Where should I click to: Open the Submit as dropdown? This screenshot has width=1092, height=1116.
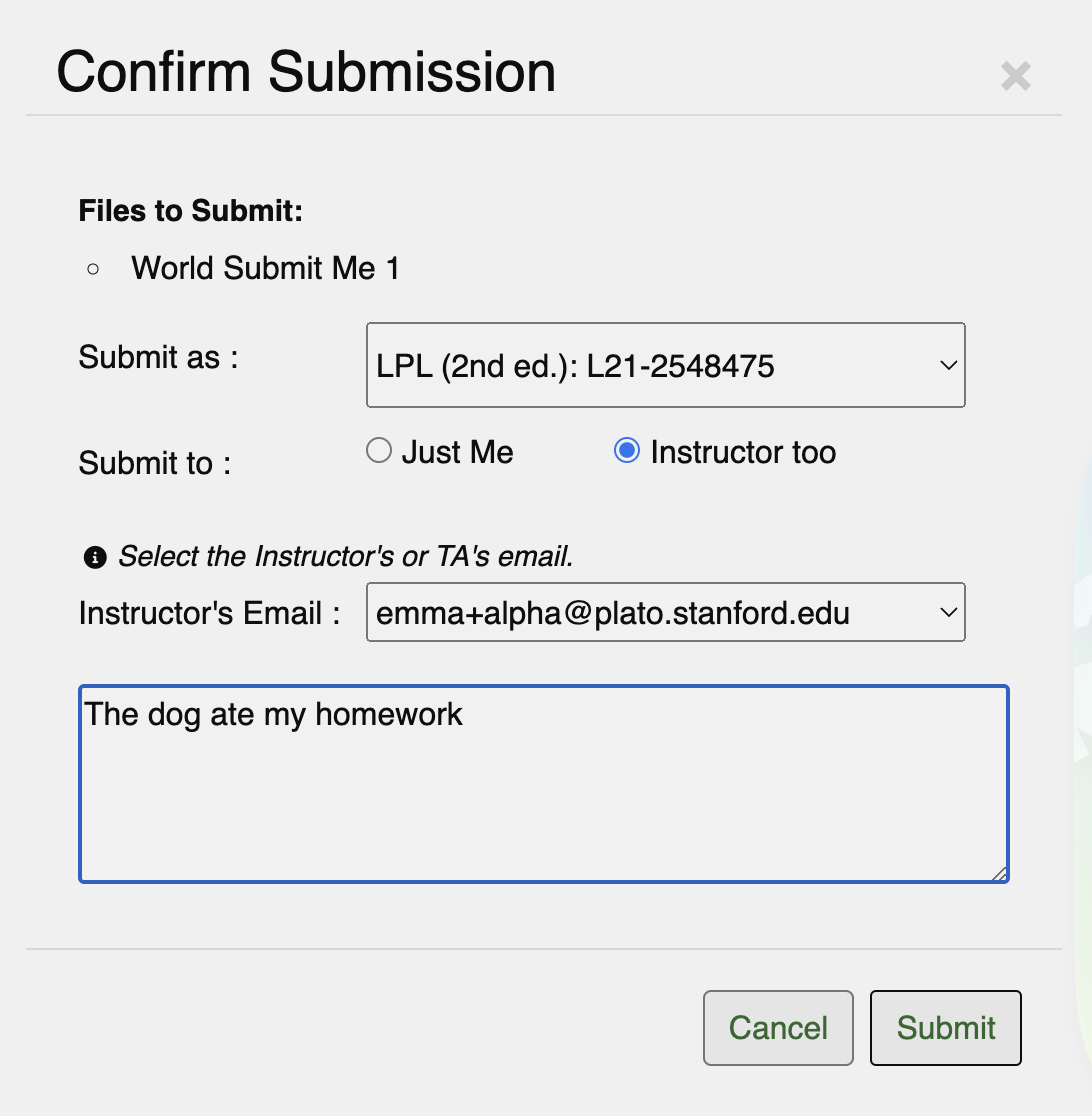click(665, 365)
